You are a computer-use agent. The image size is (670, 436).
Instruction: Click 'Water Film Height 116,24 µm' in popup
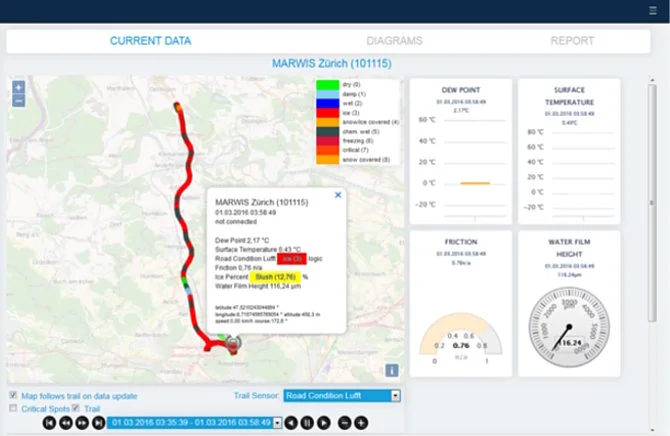click(x=258, y=286)
